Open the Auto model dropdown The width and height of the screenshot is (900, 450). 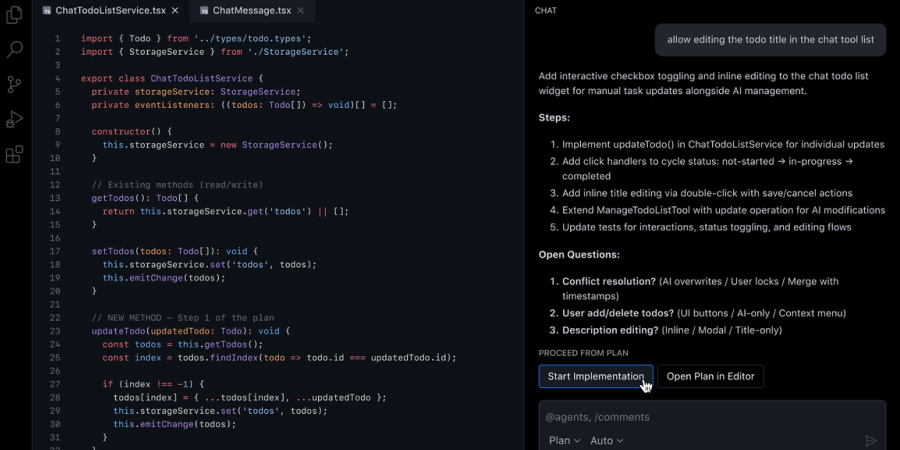(x=607, y=440)
